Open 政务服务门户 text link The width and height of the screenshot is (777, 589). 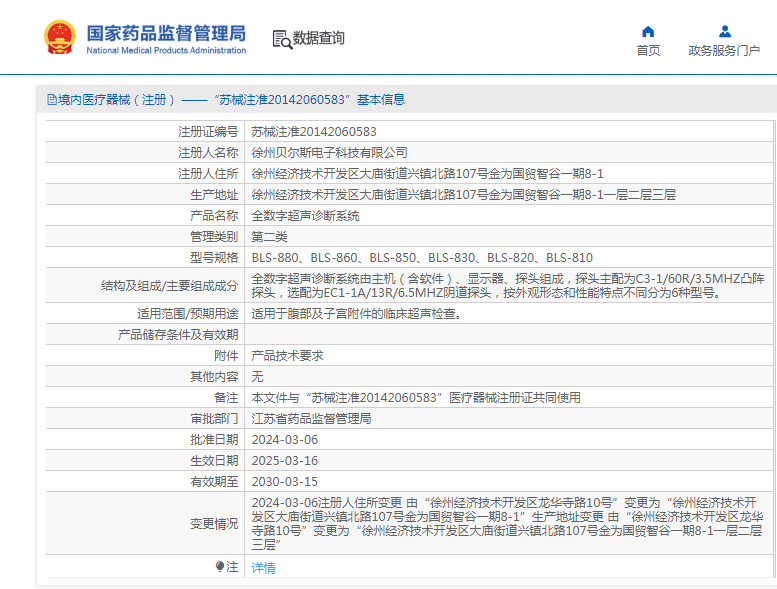[724, 51]
